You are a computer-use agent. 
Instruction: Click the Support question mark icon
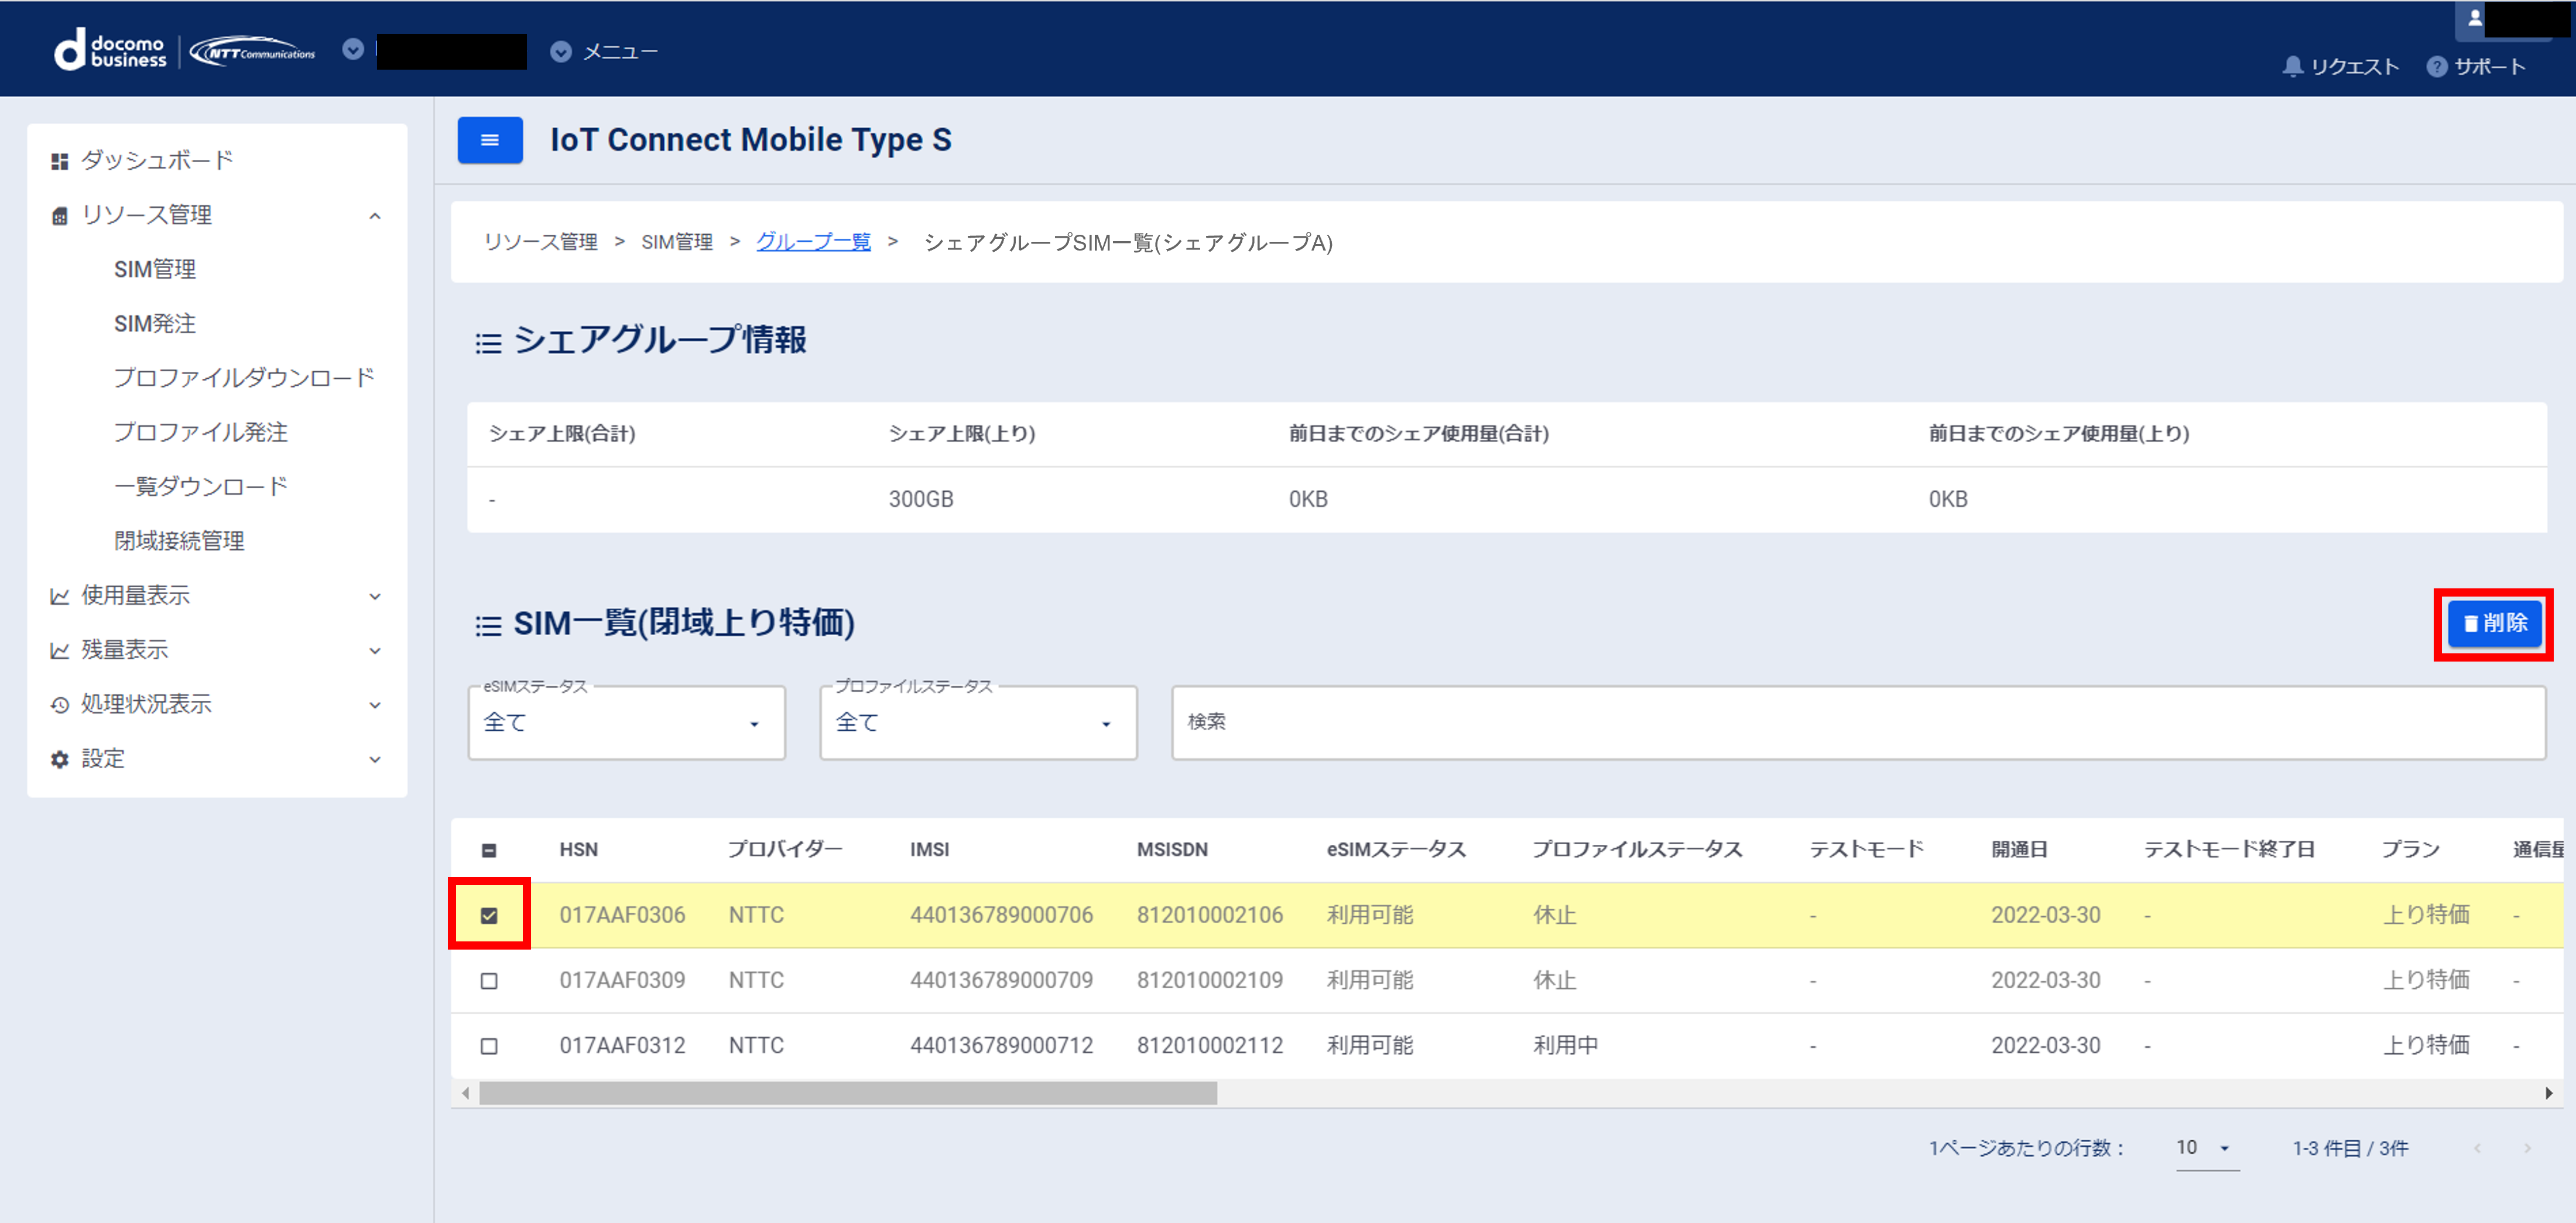[x=2436, y=67]
